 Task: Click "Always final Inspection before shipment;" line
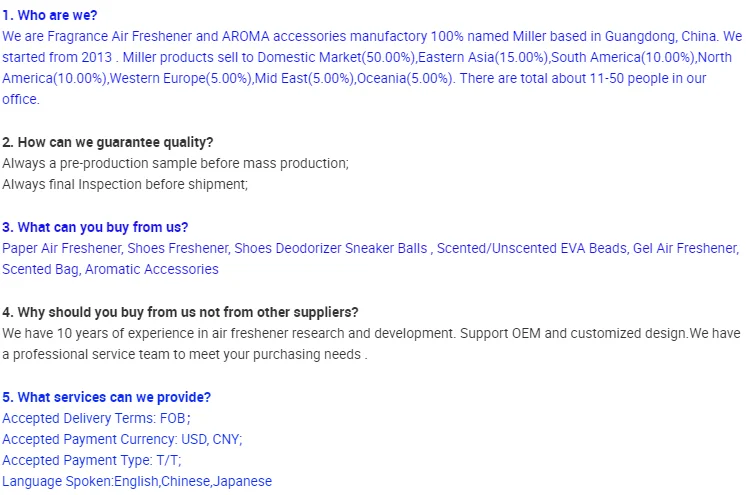pos(124,184)
